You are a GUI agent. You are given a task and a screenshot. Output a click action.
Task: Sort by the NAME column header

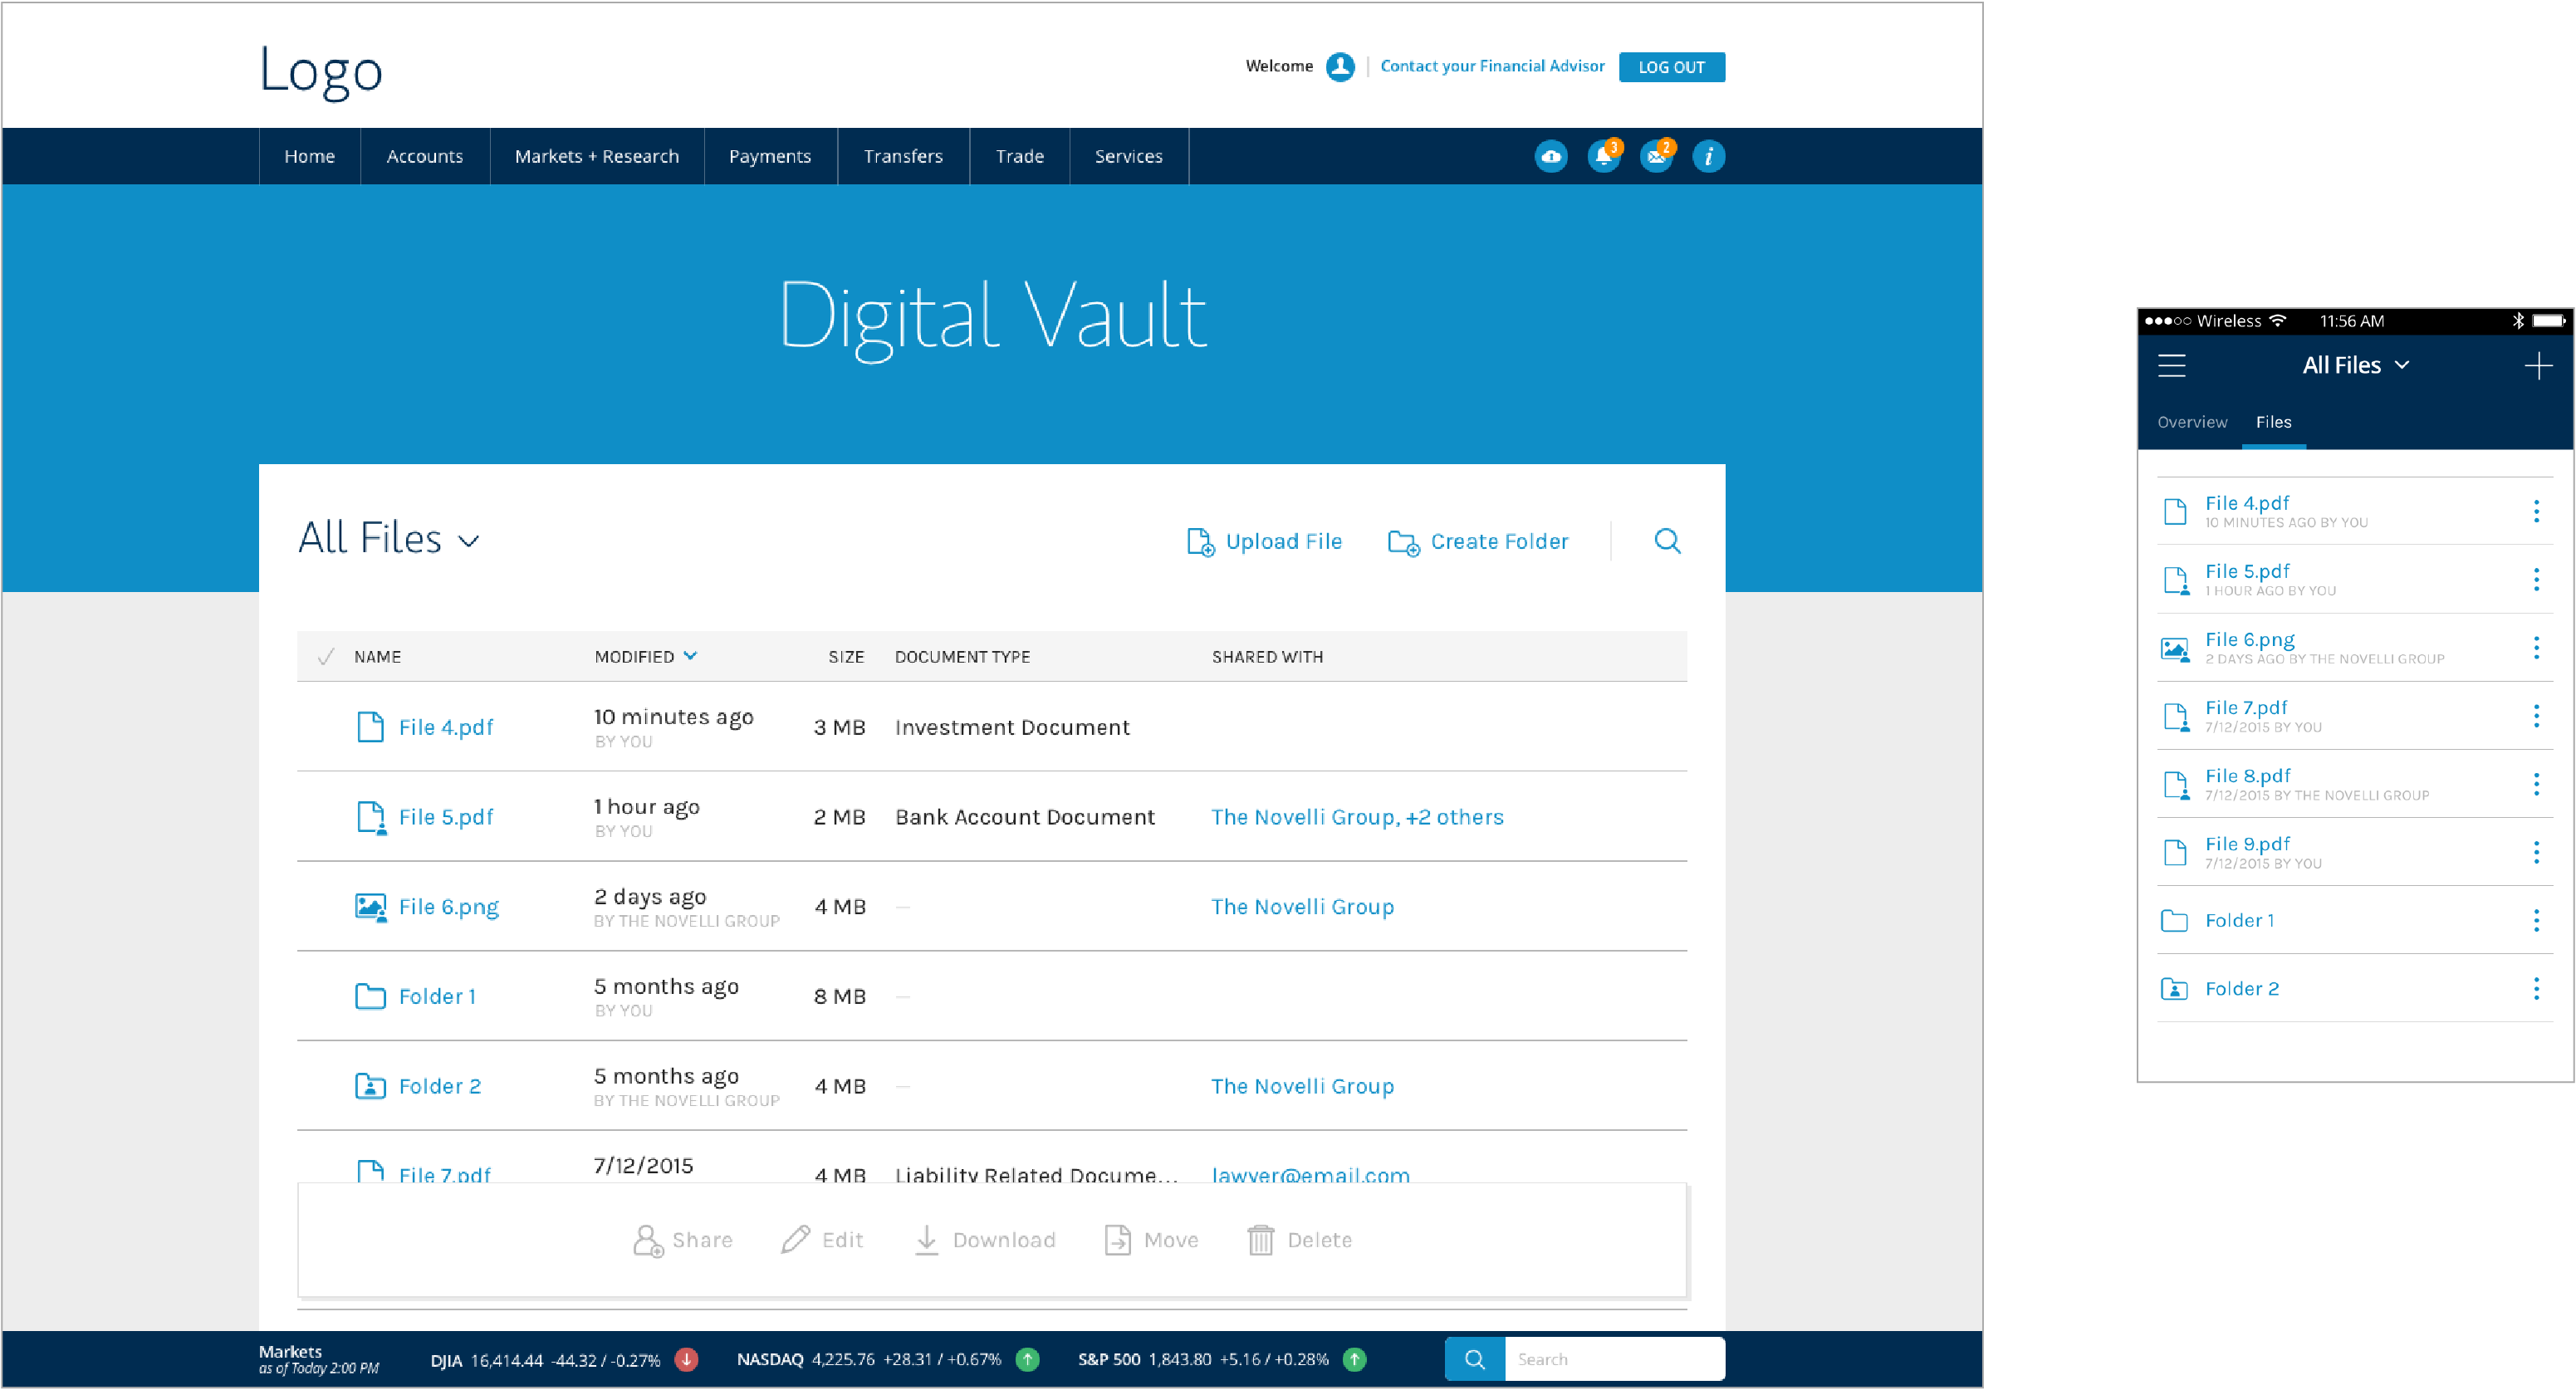377,657
